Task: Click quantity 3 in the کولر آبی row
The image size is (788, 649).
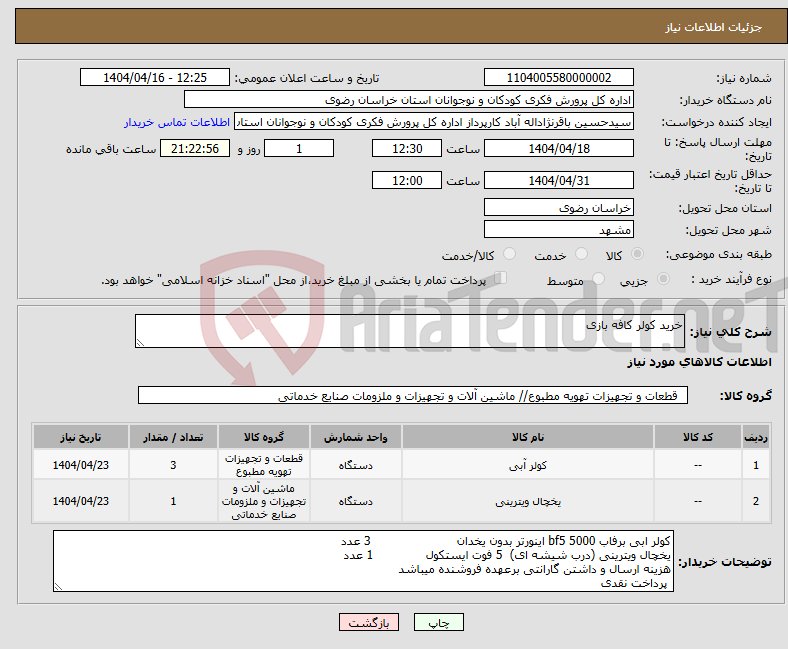Action: (173, 465)
